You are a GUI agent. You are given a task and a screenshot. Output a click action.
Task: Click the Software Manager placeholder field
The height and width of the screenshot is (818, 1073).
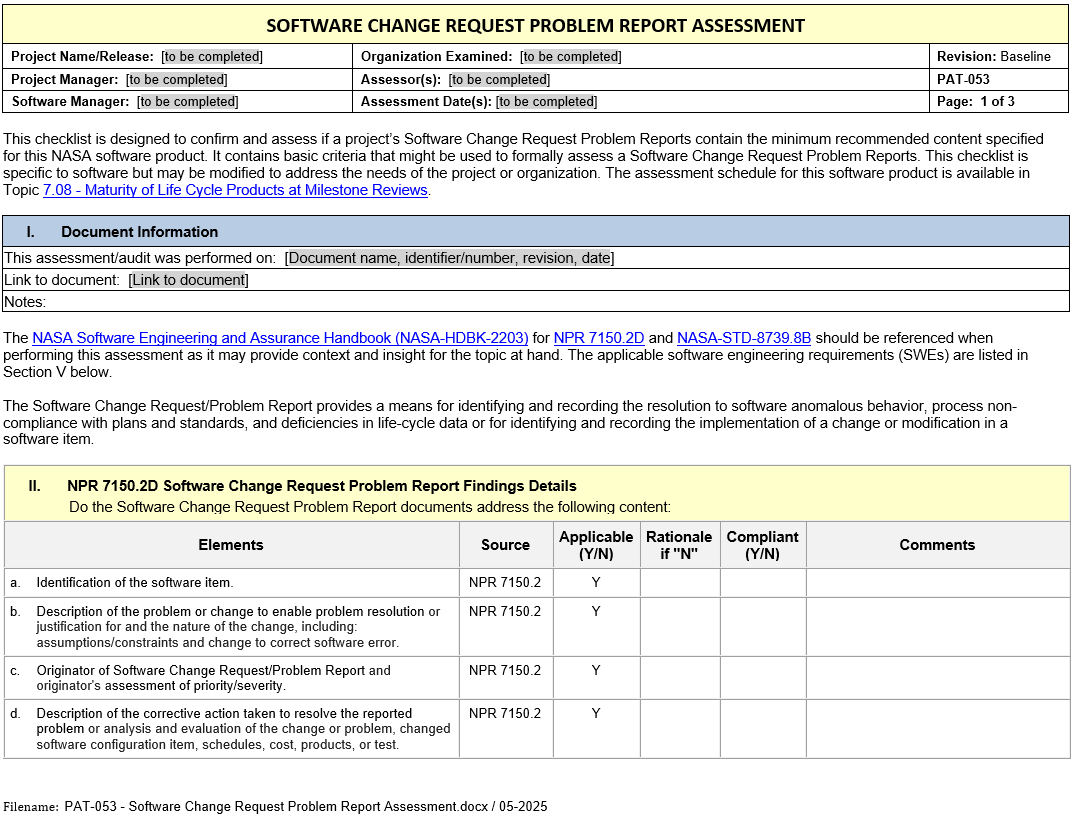[x=188, y=101]
